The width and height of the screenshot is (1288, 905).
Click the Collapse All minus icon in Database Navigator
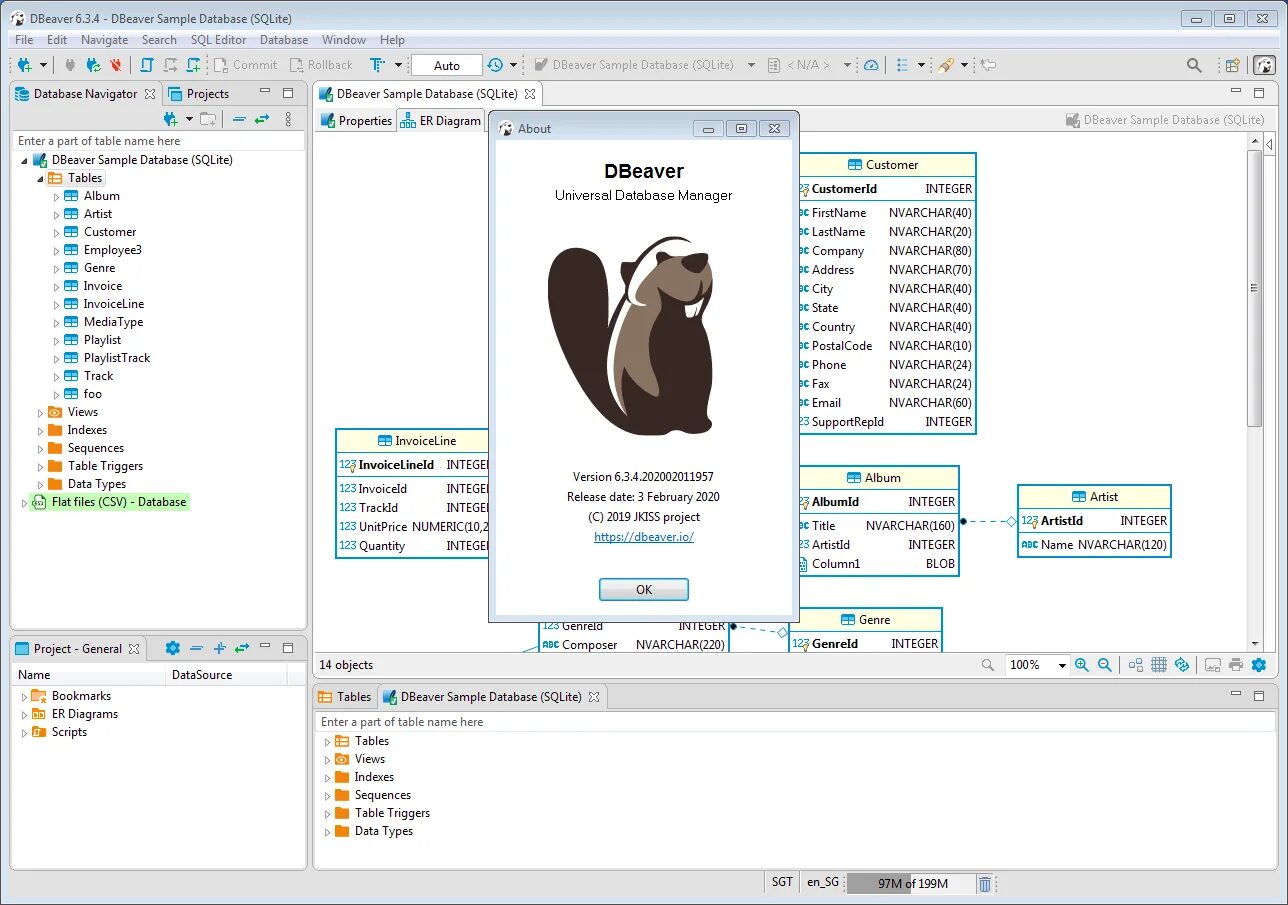tap(239, 119)
